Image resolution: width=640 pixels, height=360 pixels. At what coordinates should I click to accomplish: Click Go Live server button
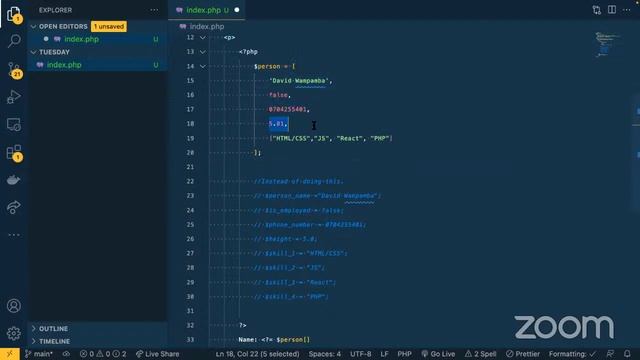(438, 354)
